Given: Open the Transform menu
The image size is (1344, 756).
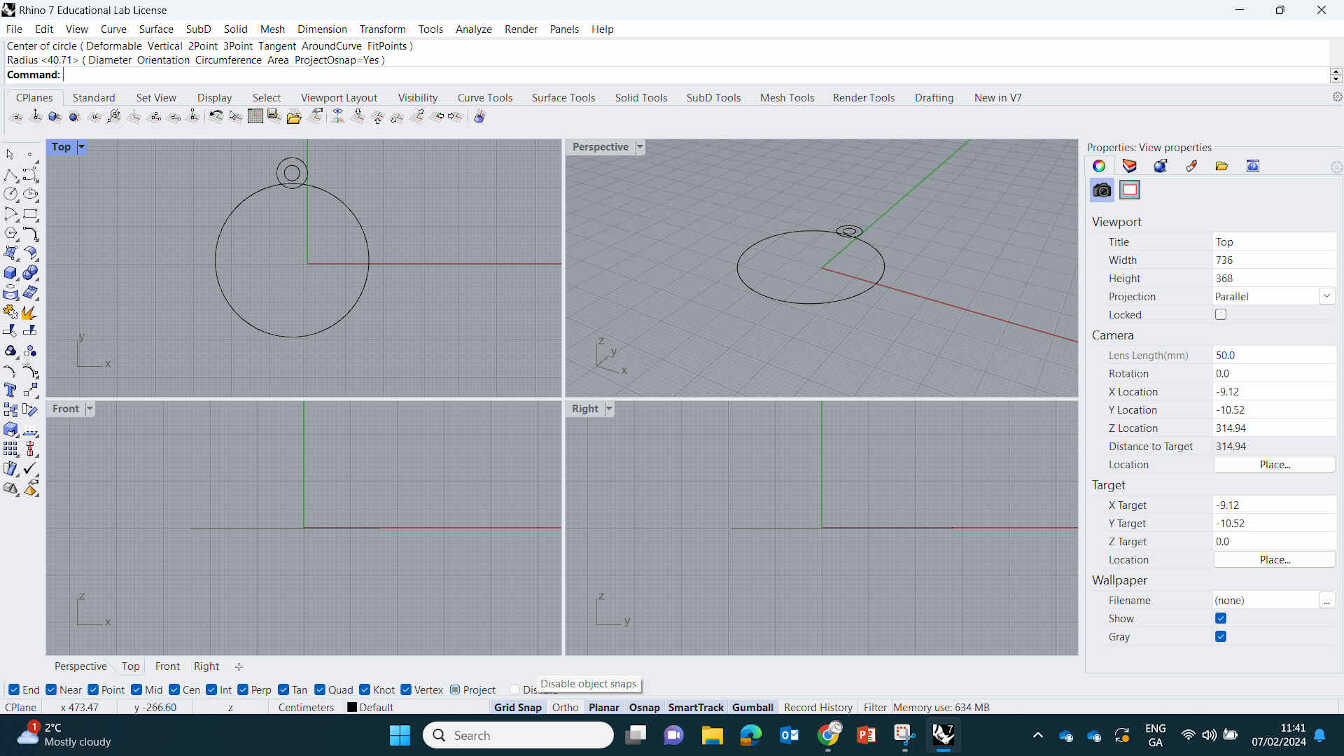Looking at the screenshot, I should [382, 29].
